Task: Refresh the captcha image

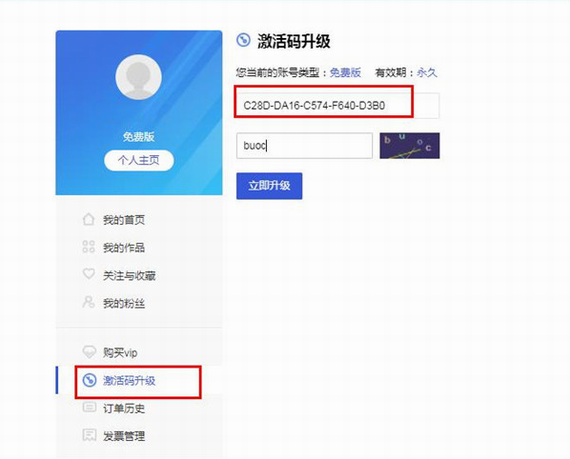Action: pos(410,146)
